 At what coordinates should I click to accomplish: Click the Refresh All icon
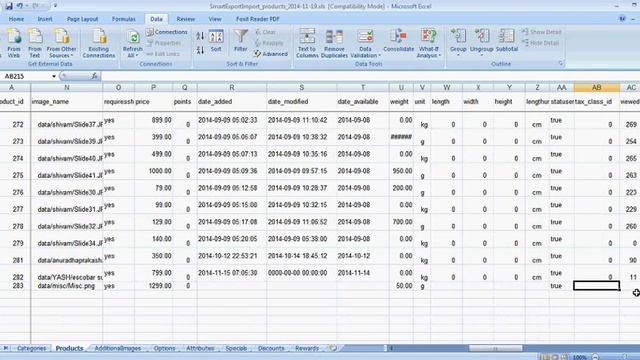[133, 43]
